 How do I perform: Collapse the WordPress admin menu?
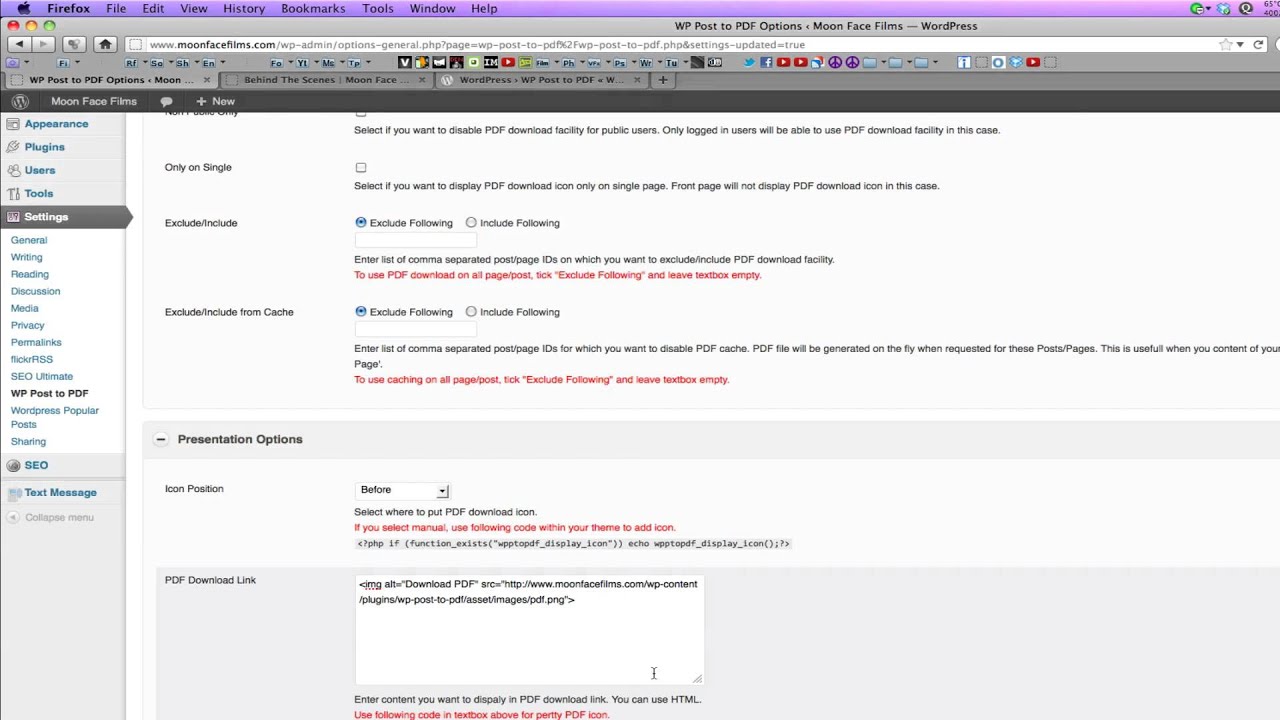tap(51, 517)
